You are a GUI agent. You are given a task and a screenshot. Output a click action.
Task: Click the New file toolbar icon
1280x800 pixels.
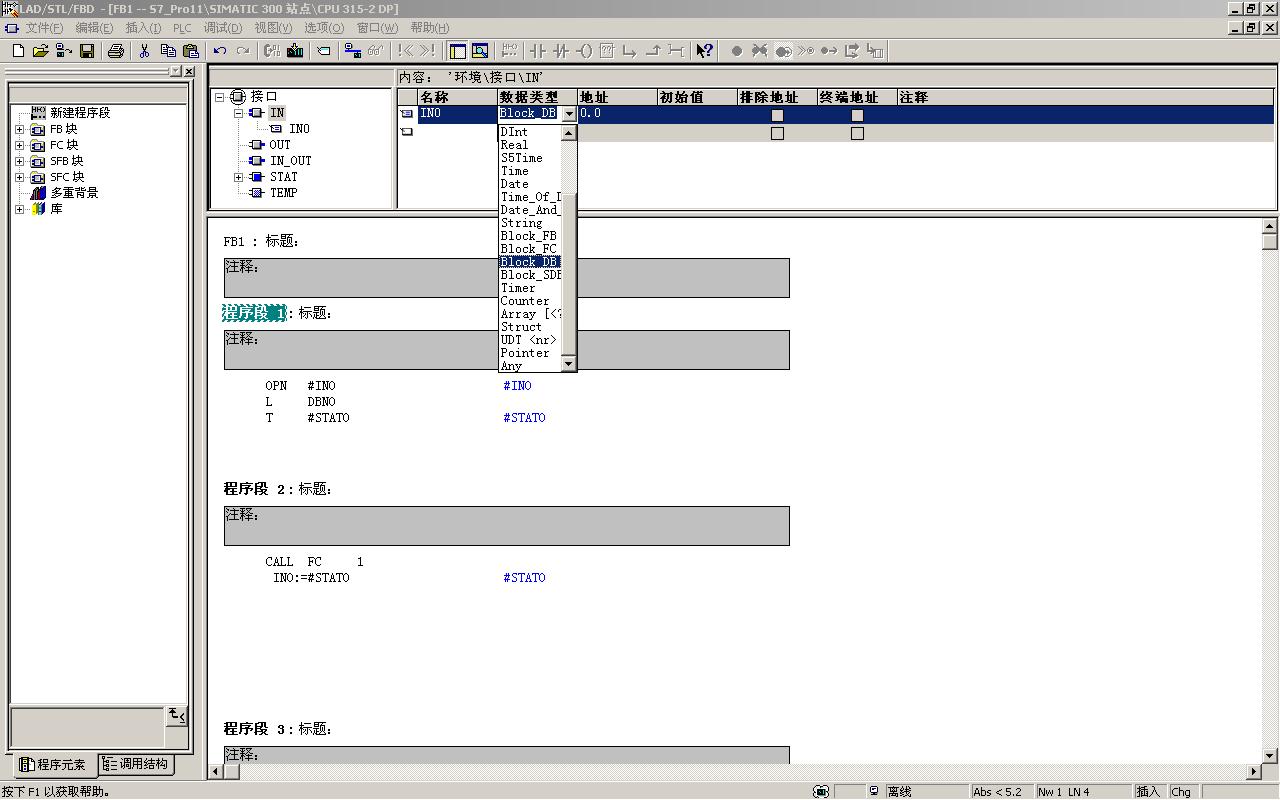(18, 51)
